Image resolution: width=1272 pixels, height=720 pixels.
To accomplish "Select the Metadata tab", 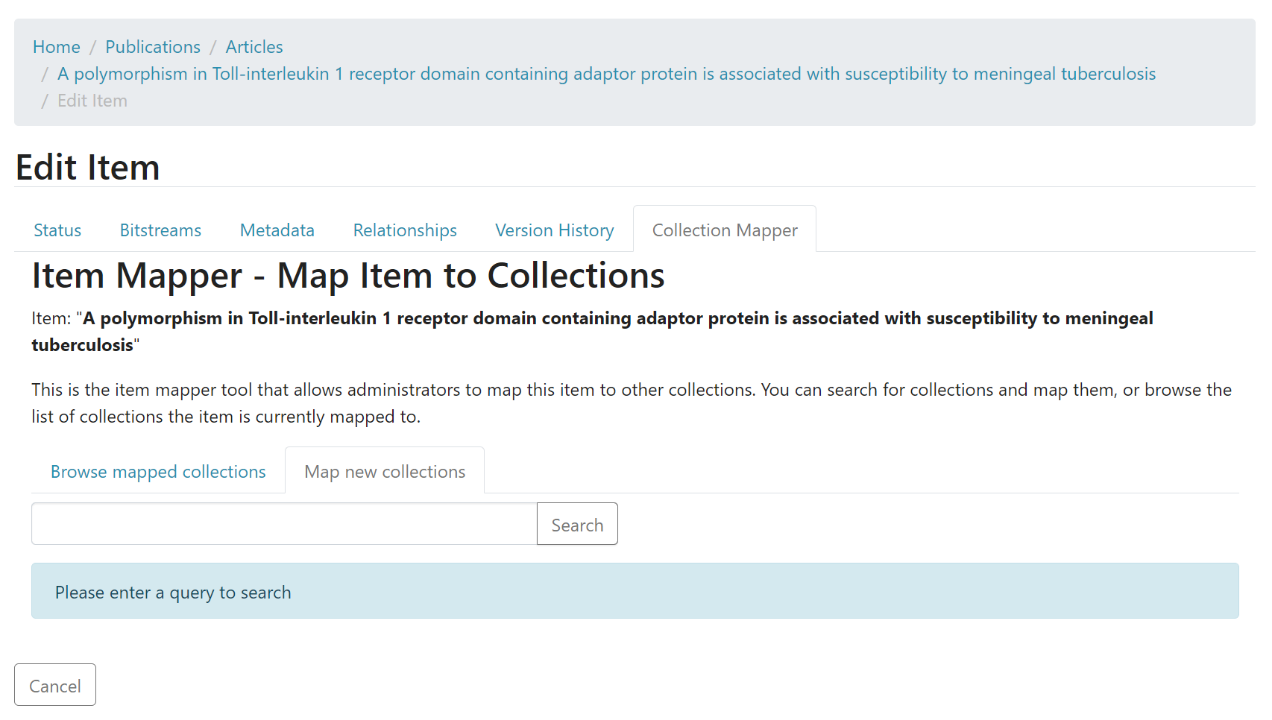I will pos(277,230).
